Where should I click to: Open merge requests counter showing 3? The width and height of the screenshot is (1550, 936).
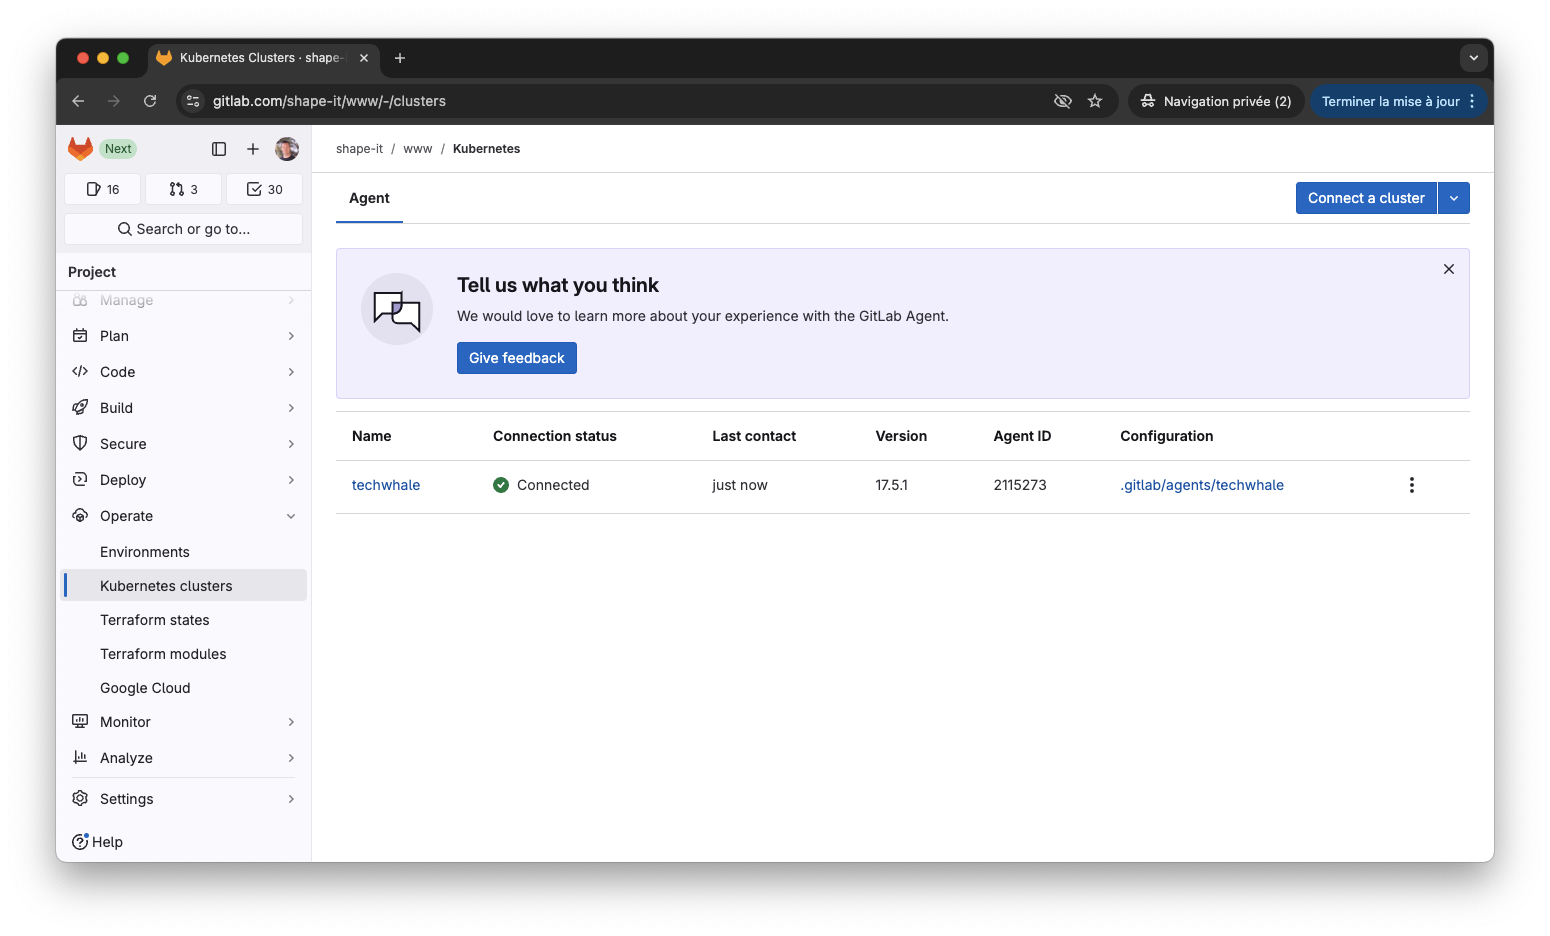point(184,189)
